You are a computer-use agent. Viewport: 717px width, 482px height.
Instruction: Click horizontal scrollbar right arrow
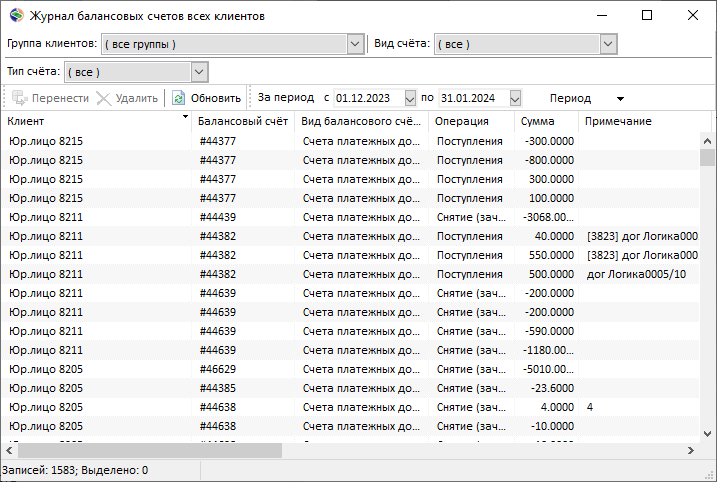691,451
